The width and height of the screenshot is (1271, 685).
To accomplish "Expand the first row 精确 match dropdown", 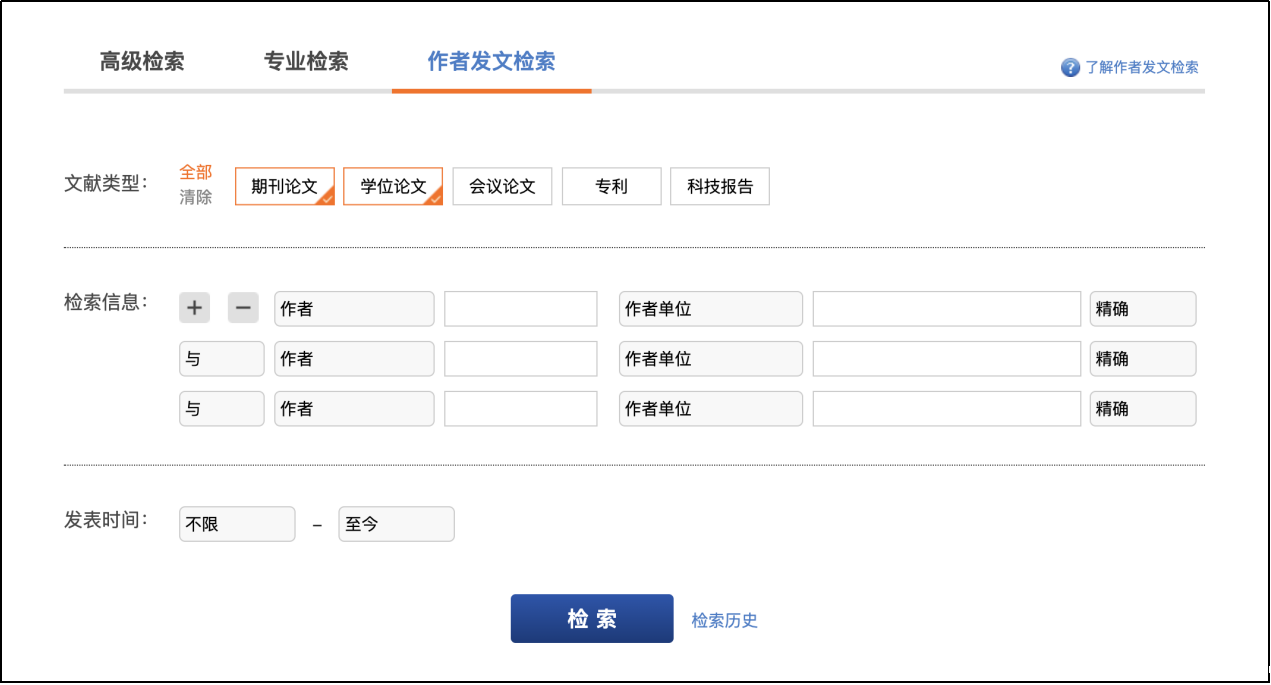I will click(1142, 309).
